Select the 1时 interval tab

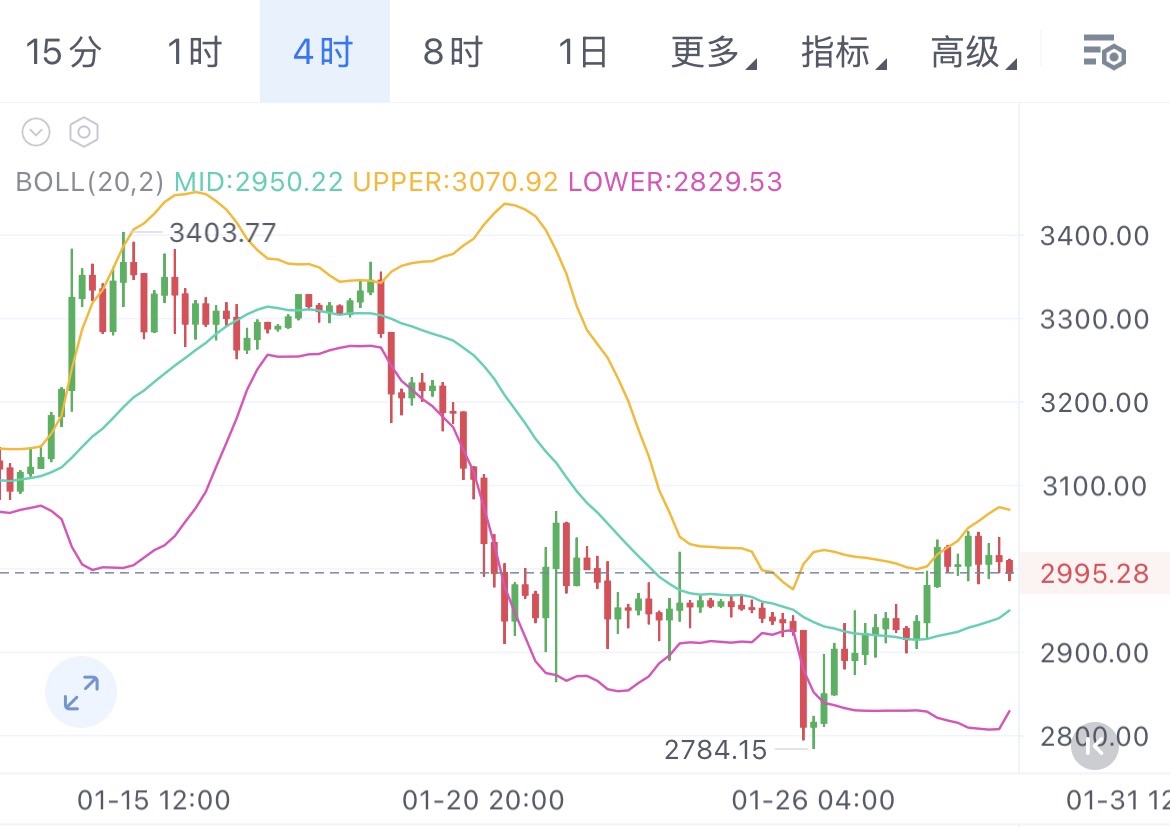pos(193,52)
